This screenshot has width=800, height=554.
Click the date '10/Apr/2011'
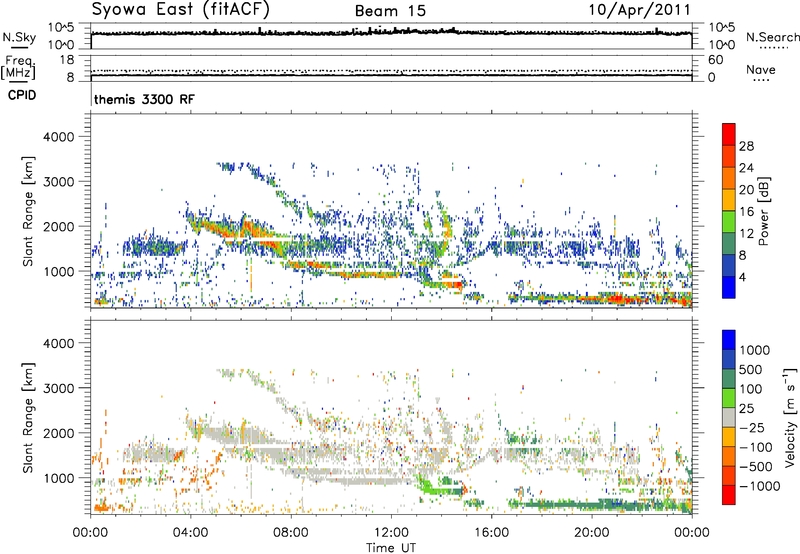point(640,10)
